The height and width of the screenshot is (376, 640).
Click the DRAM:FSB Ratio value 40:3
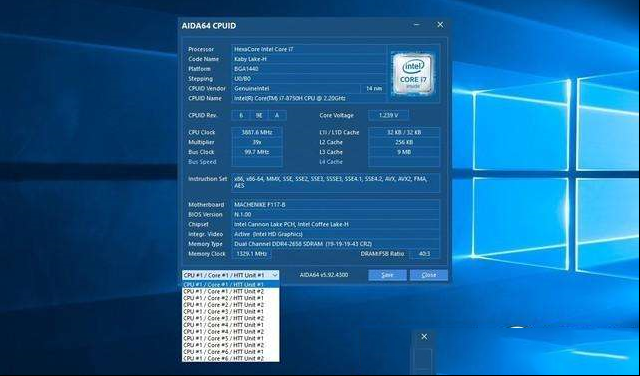pos(424,254)
